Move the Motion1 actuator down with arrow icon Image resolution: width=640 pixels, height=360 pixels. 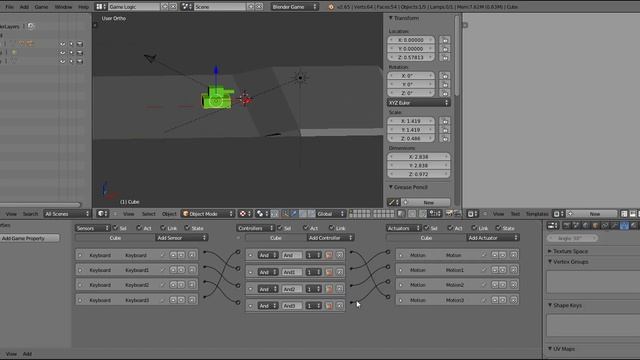pyautogui.click(x=503, y=270)
